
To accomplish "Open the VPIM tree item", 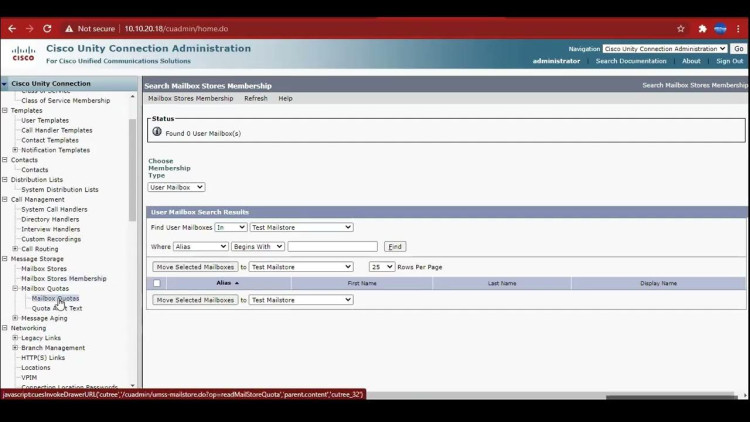I will 29,378.
